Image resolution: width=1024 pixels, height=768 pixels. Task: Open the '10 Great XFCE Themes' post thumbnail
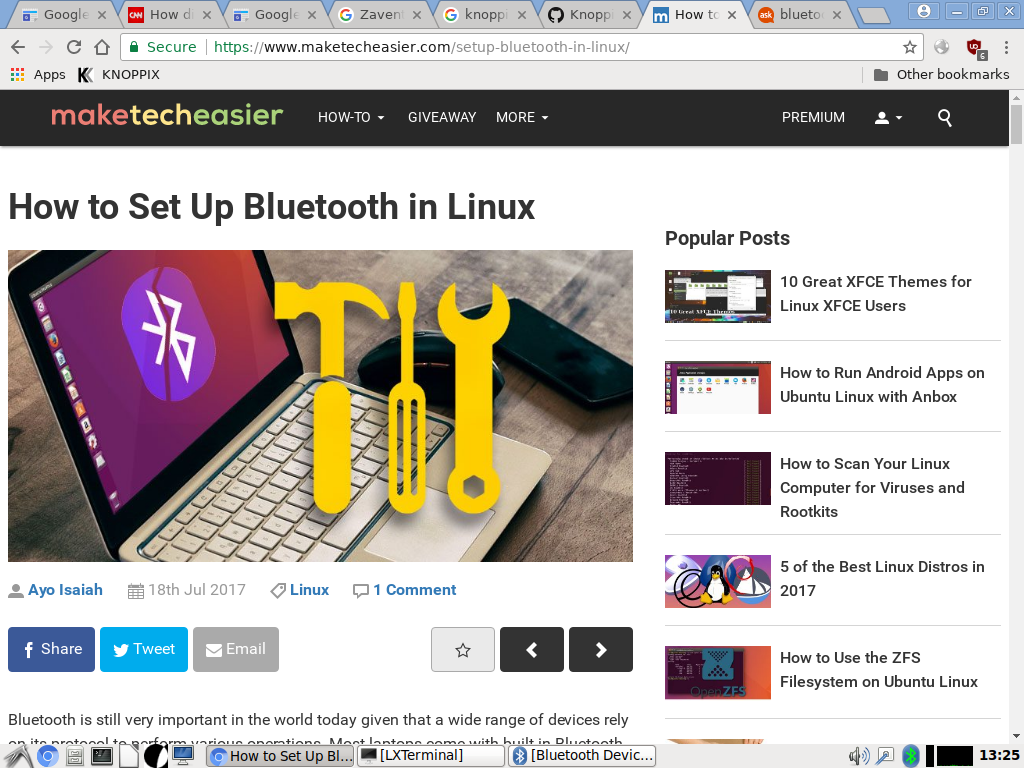coord(717,296)
